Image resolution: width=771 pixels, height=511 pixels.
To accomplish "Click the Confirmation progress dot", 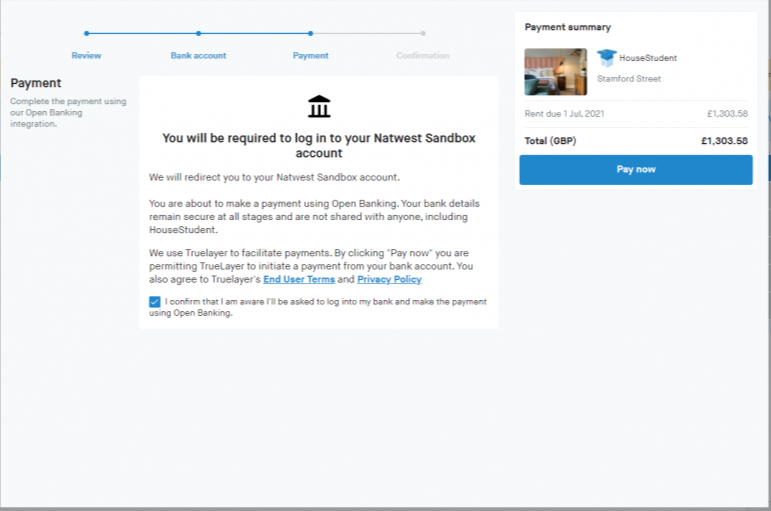I will pyautogui.click(x=423, y=33).
